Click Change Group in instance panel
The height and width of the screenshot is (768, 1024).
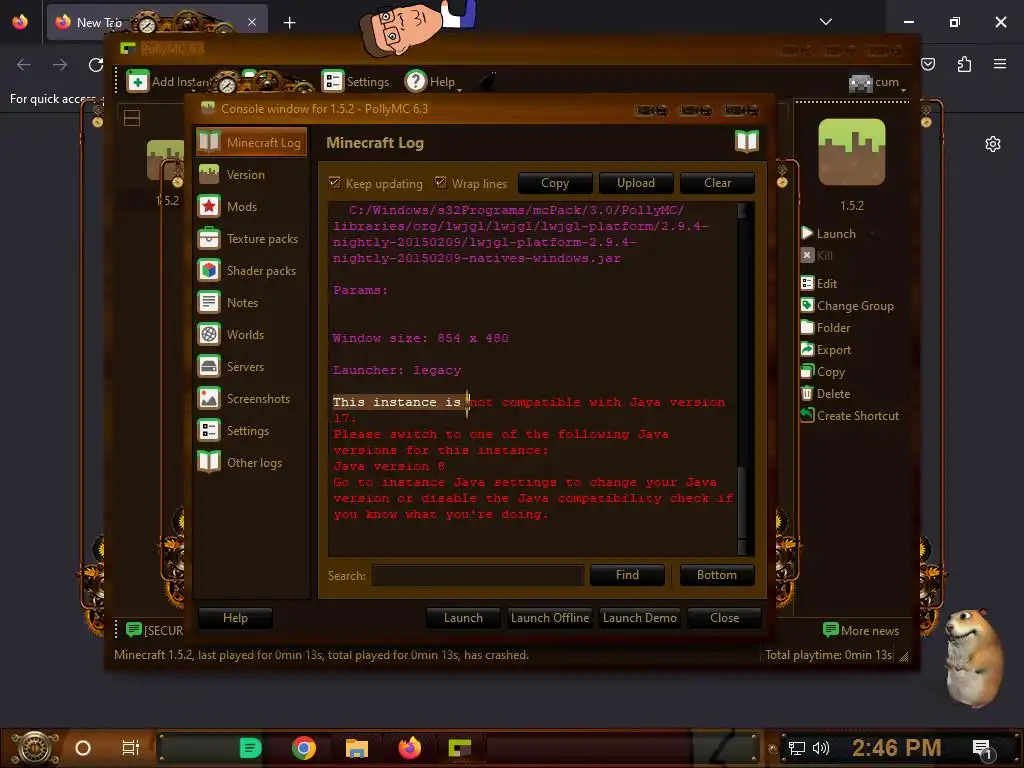(847, 306)
